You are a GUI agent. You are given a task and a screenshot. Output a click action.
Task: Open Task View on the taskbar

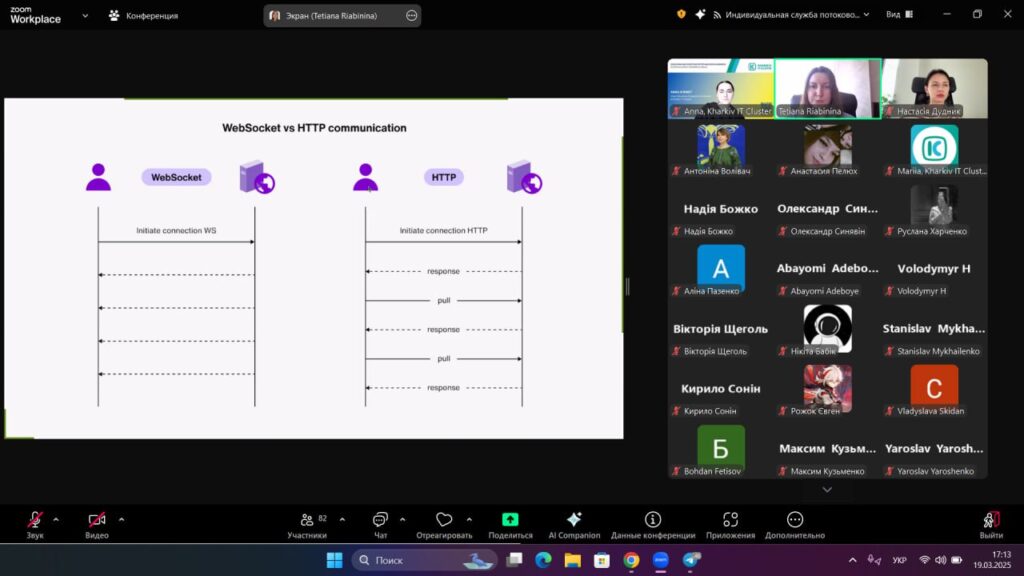515,560
